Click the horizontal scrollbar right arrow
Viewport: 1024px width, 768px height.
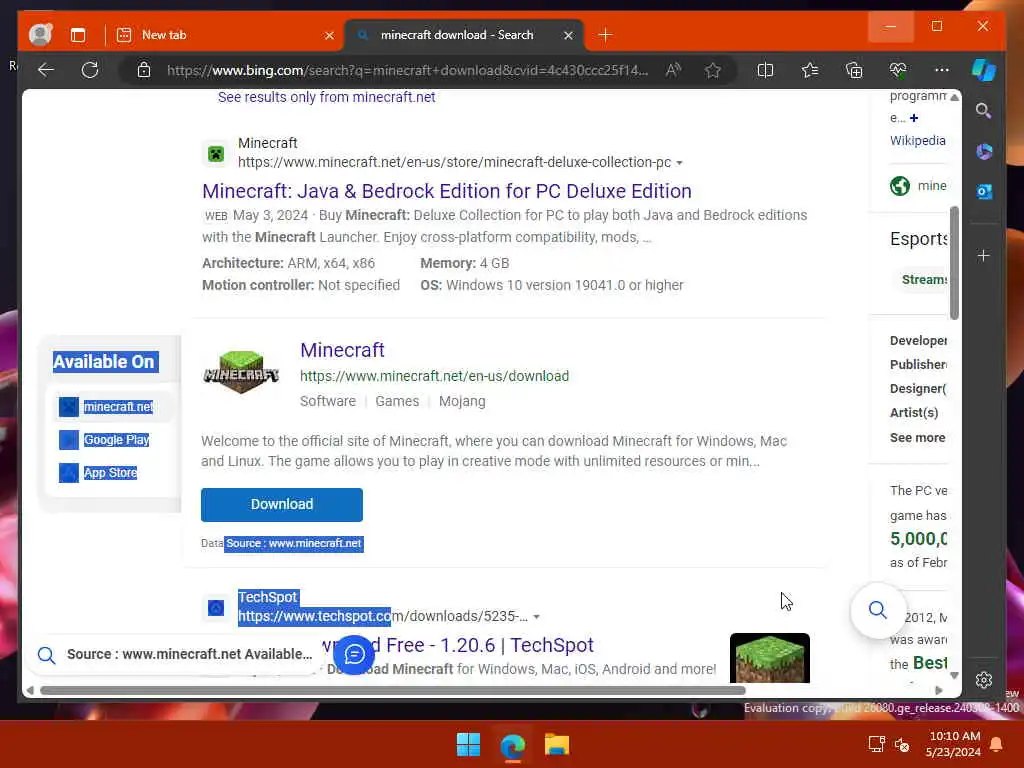pos(939,690)
